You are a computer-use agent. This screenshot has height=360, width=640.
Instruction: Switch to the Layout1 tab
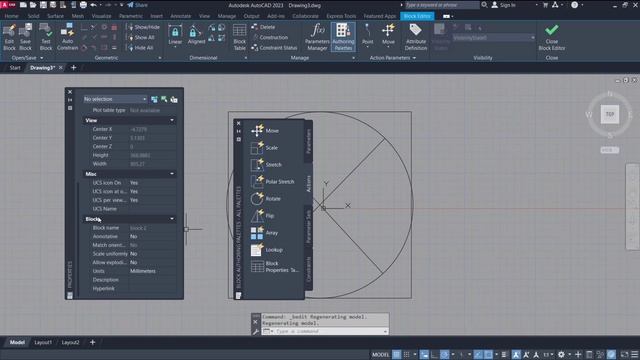(x=43, y=342)
